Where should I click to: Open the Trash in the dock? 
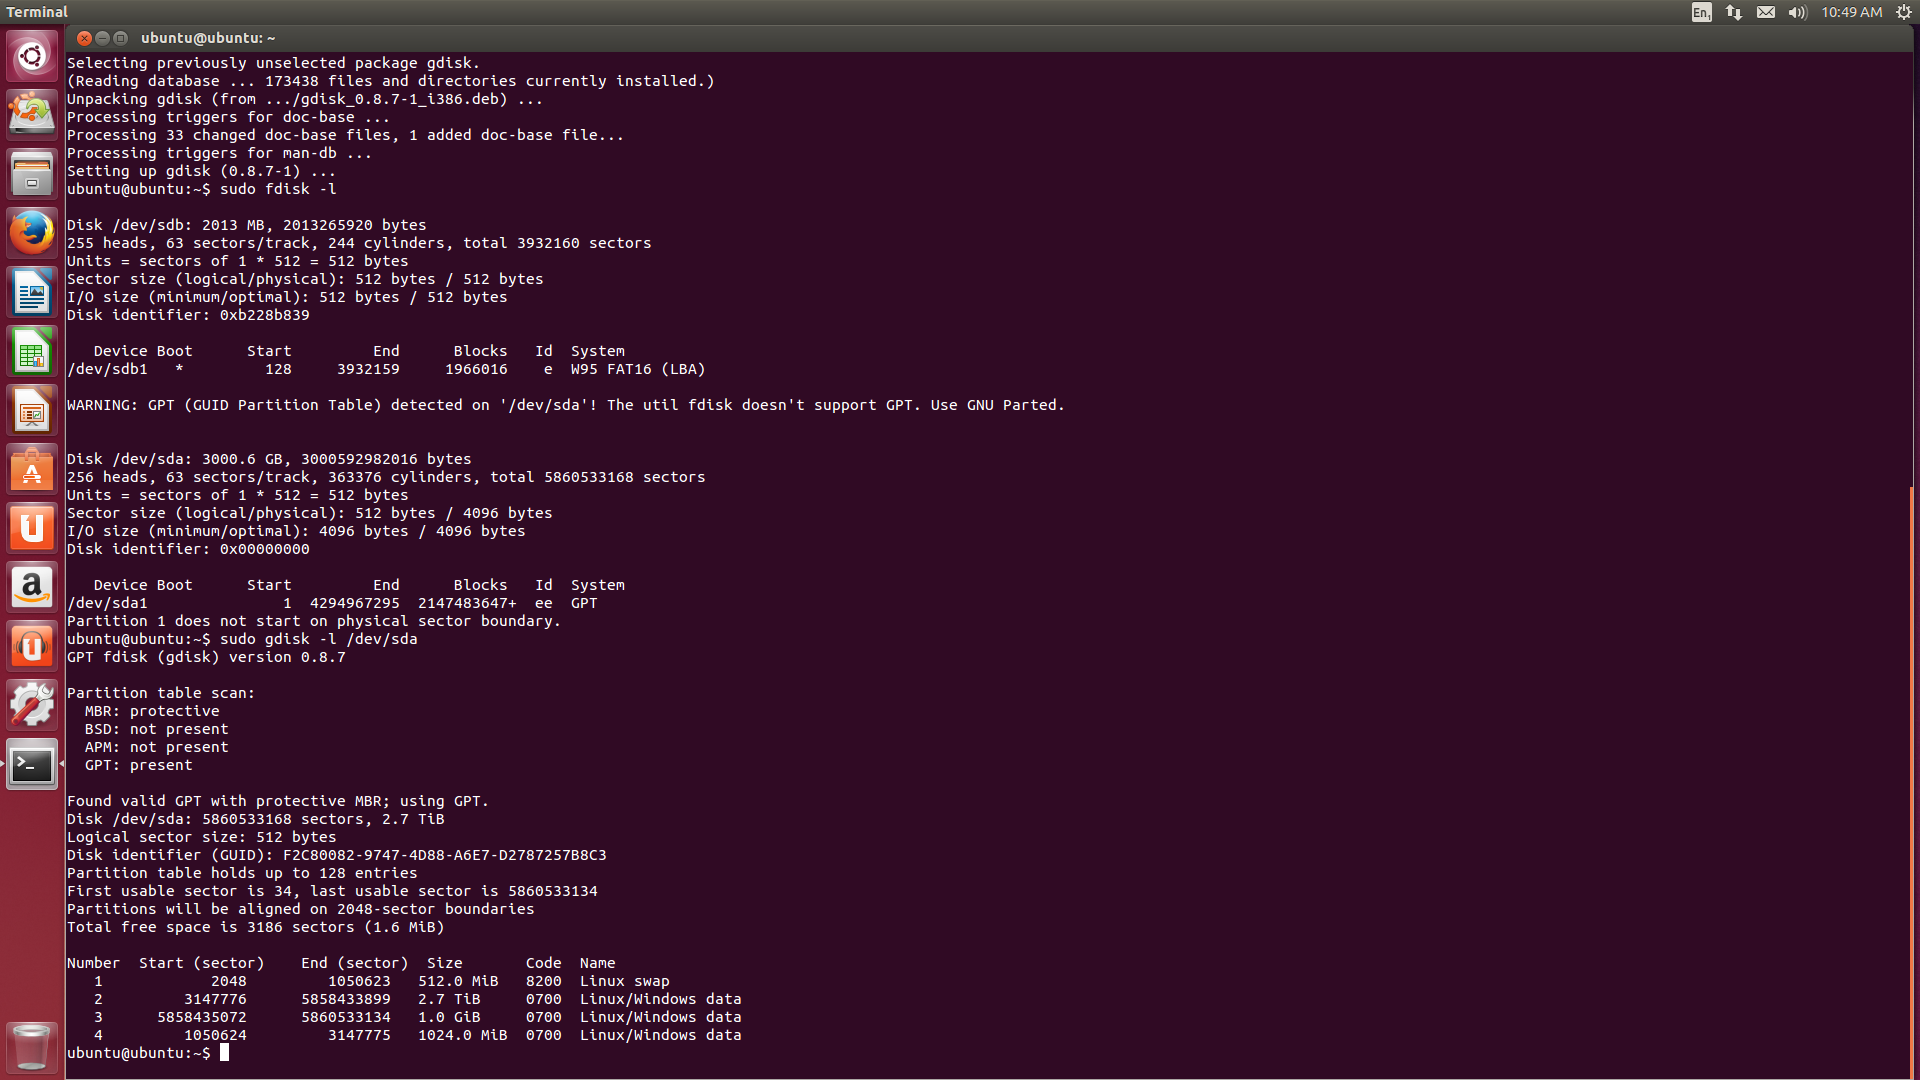coord(32,1047)
